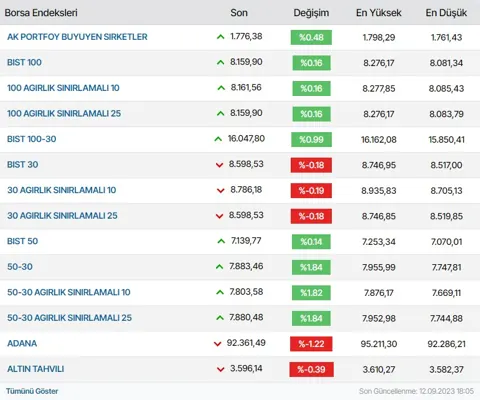480x400 pixels.
Task: Click the last value 7.139,77
Action: [246, 240]
